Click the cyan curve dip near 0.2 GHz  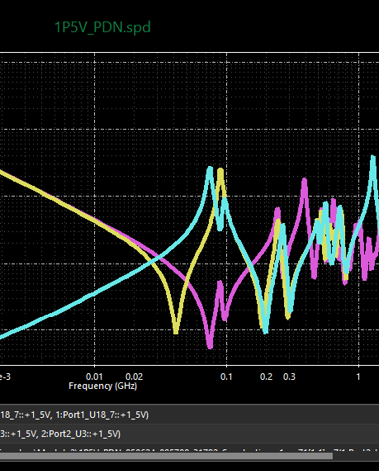pos(265,331)
